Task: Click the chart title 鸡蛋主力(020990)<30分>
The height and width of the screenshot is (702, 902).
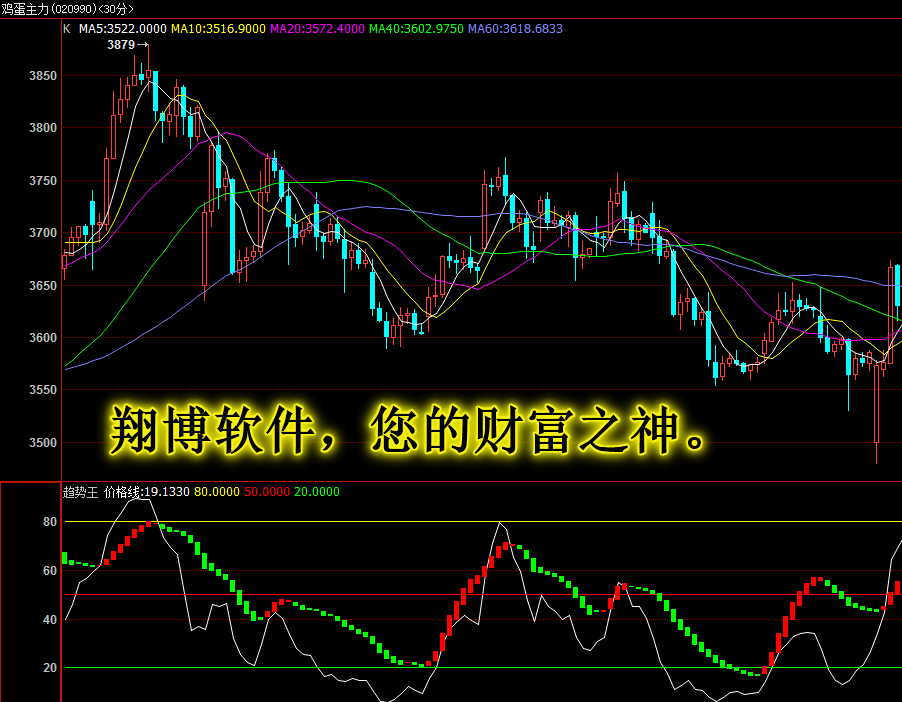Action: point(67,9)
